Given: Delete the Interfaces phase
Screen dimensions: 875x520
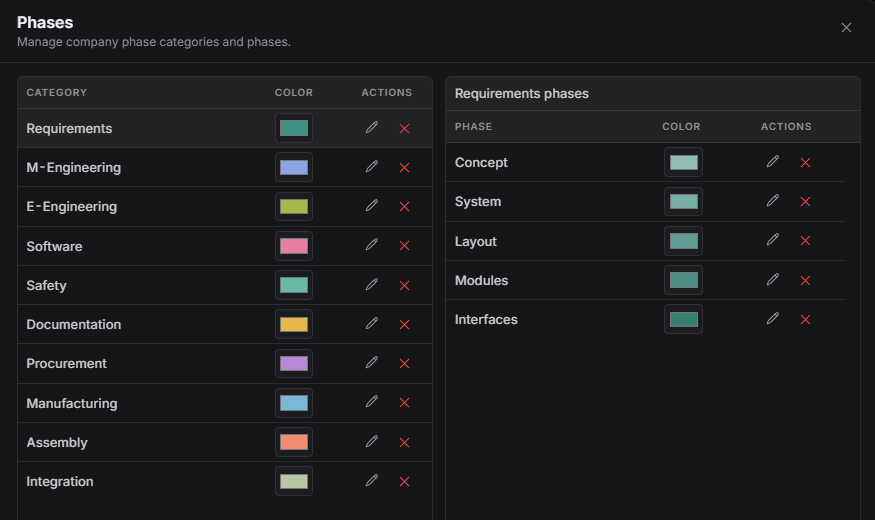Looking at the screenshot, I should pyautogui.click(x=805, y=319).
